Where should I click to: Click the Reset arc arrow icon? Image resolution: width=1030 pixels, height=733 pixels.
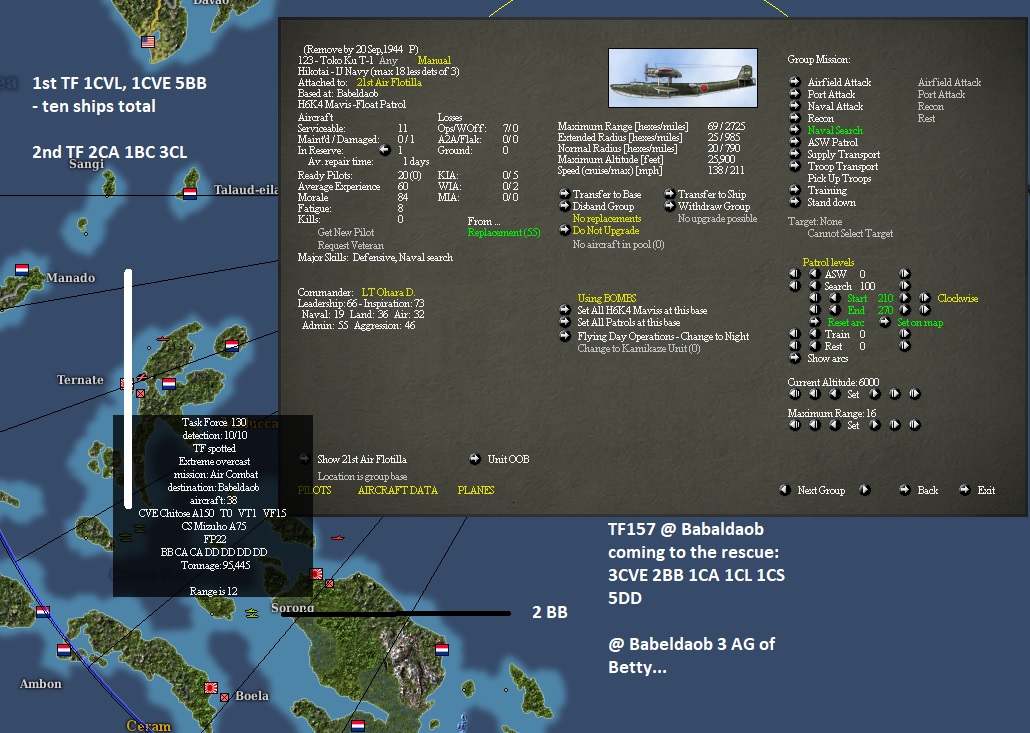[x=815, y=322]
